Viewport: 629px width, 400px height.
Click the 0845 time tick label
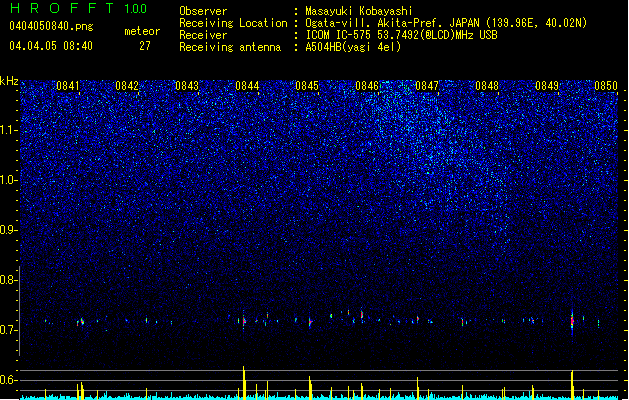(307, 86)
